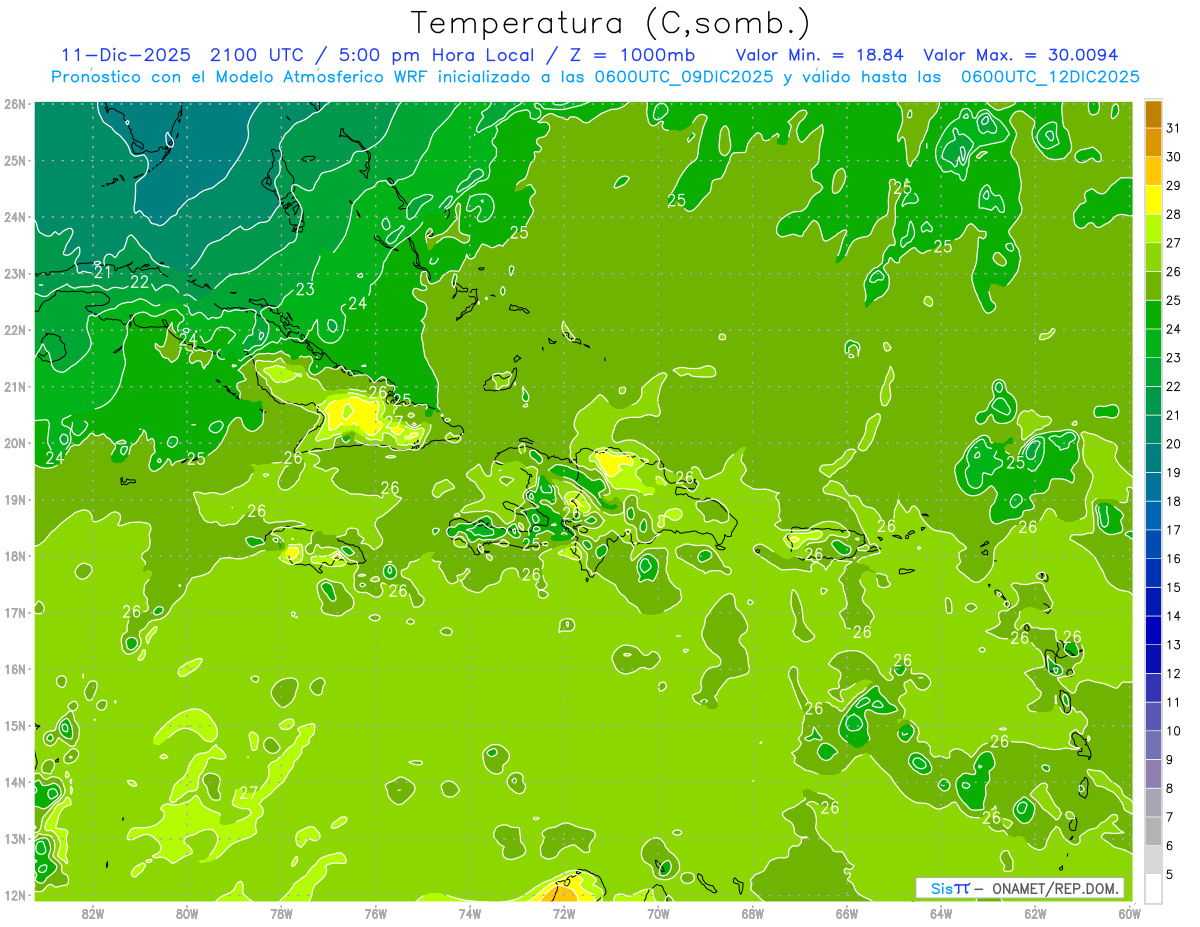Select the 'Z = 1000mb' level text

tap(632, 55)
